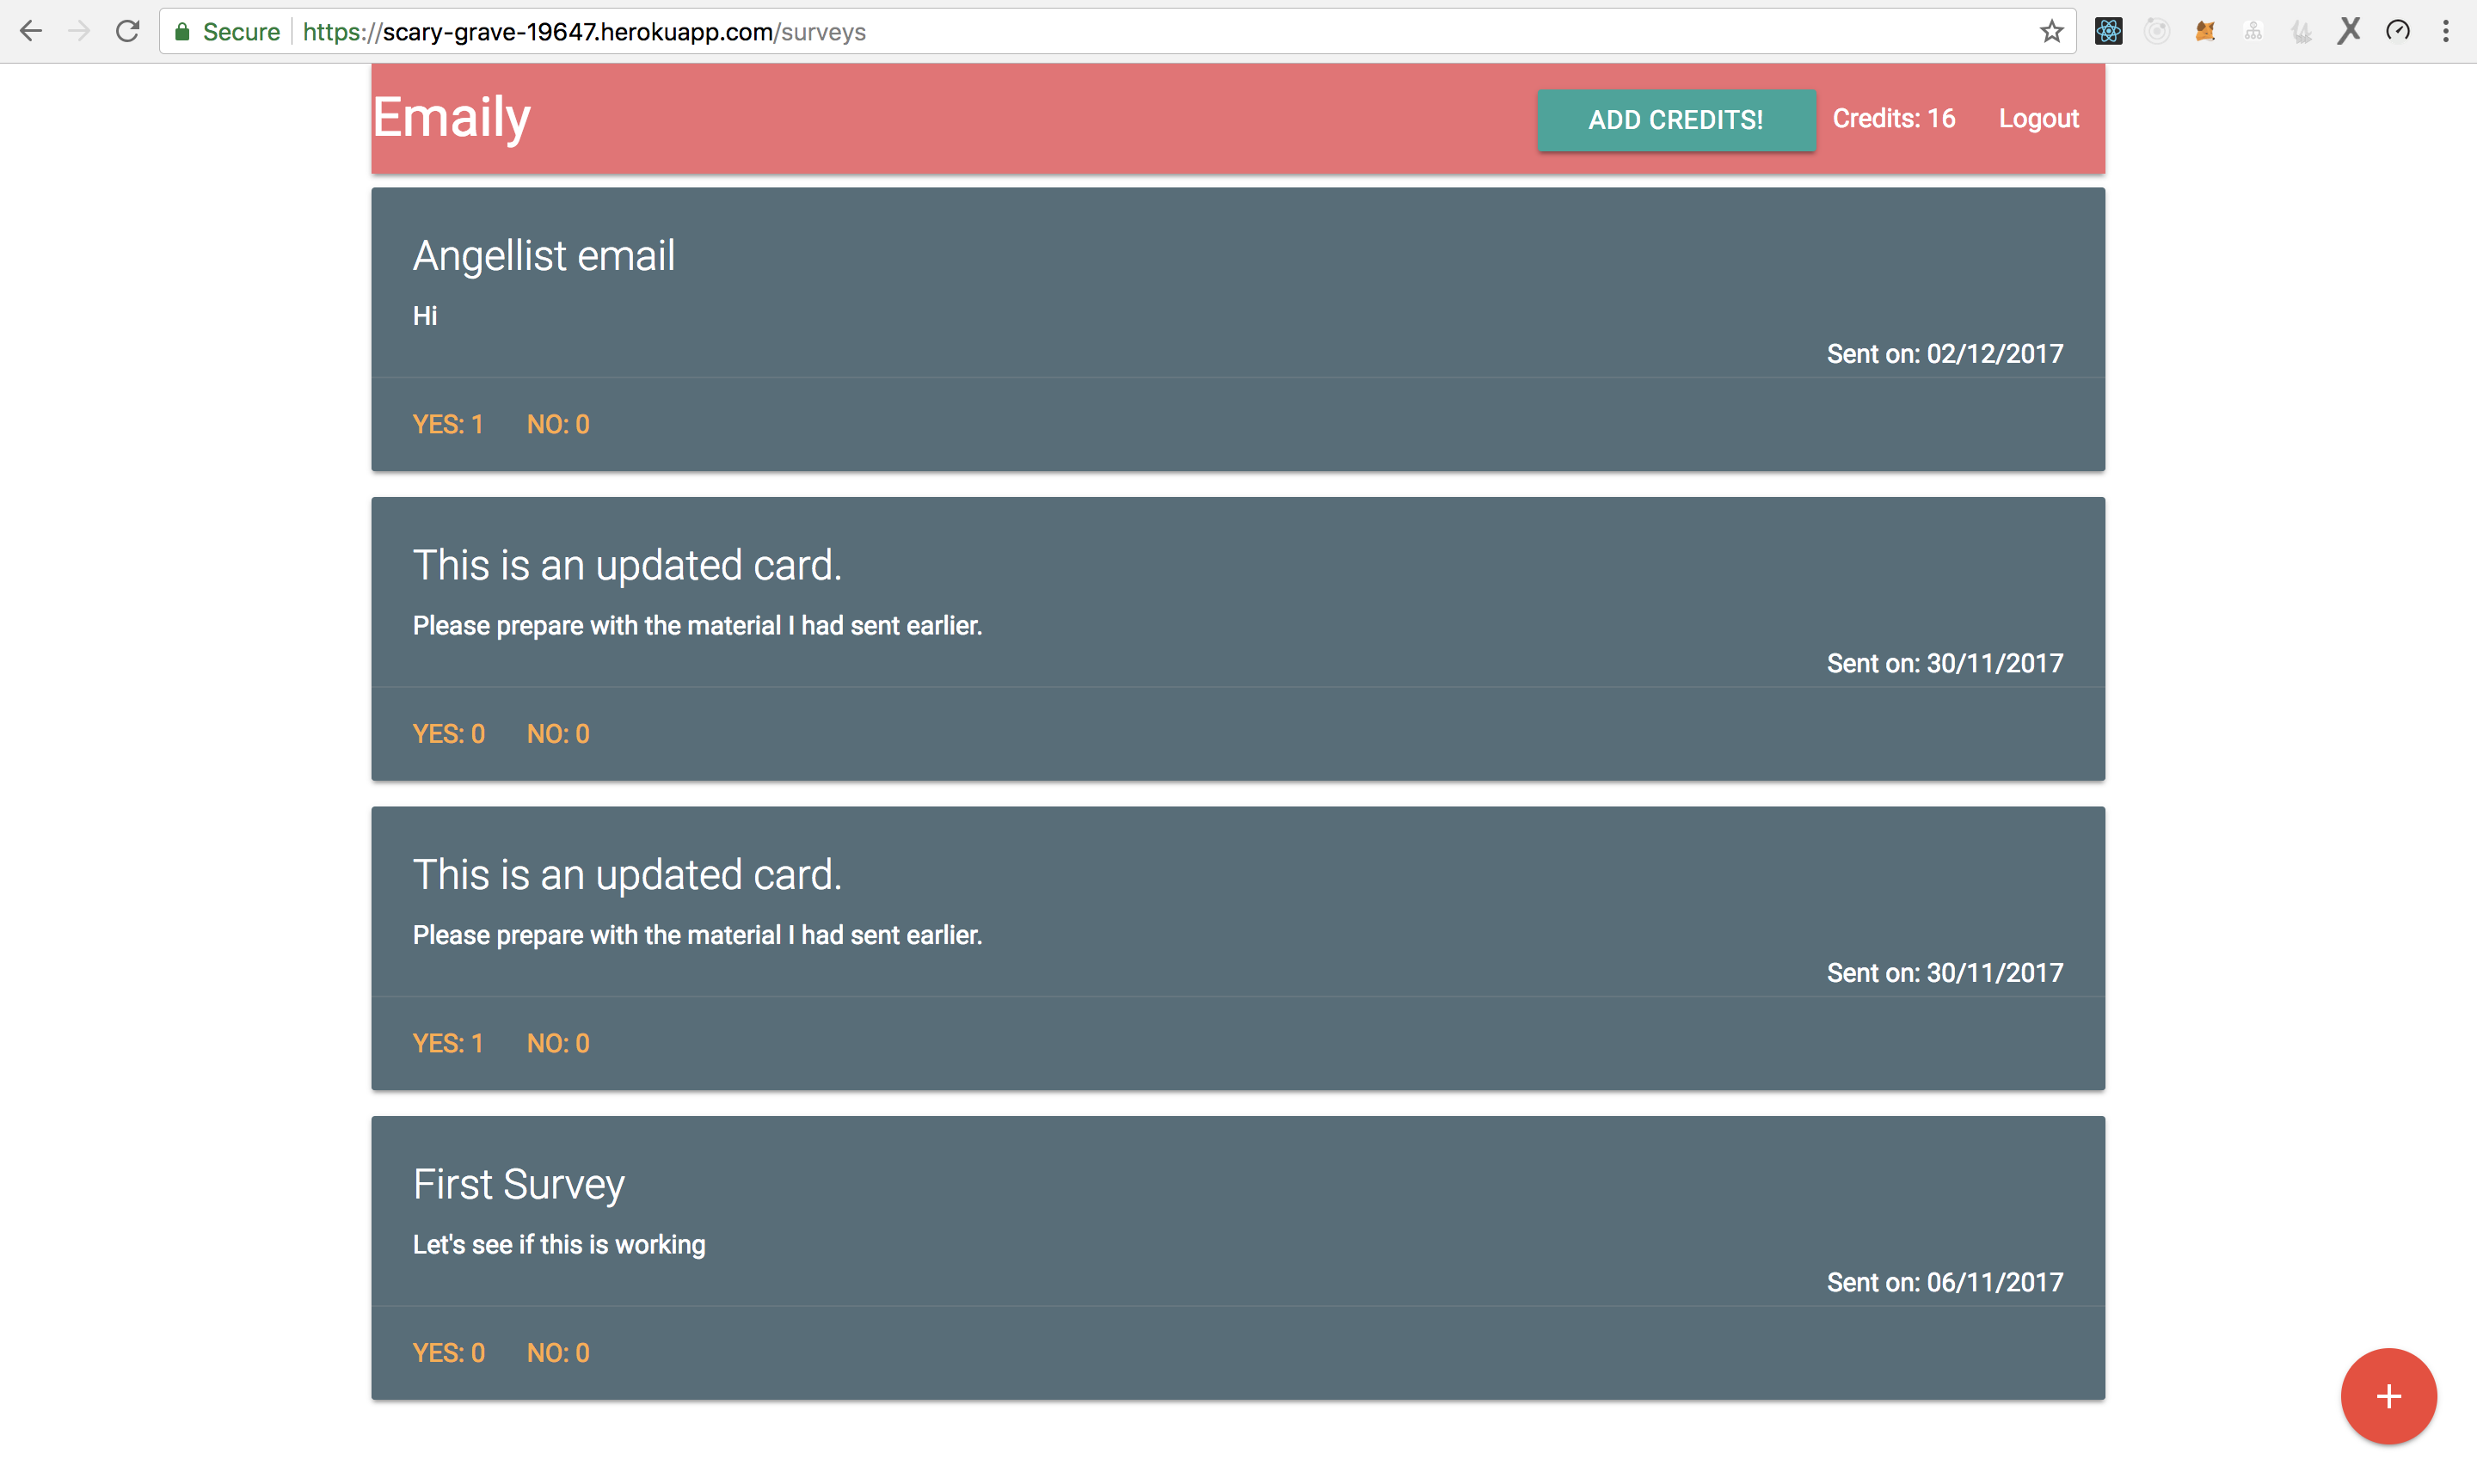Go back to the previous page
Viewport: 2477px width, 1484px height.
pos(31,31)
